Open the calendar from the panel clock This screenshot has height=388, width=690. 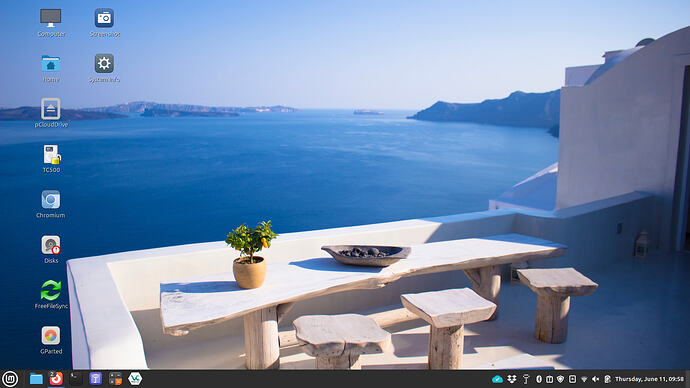[650, 379]
